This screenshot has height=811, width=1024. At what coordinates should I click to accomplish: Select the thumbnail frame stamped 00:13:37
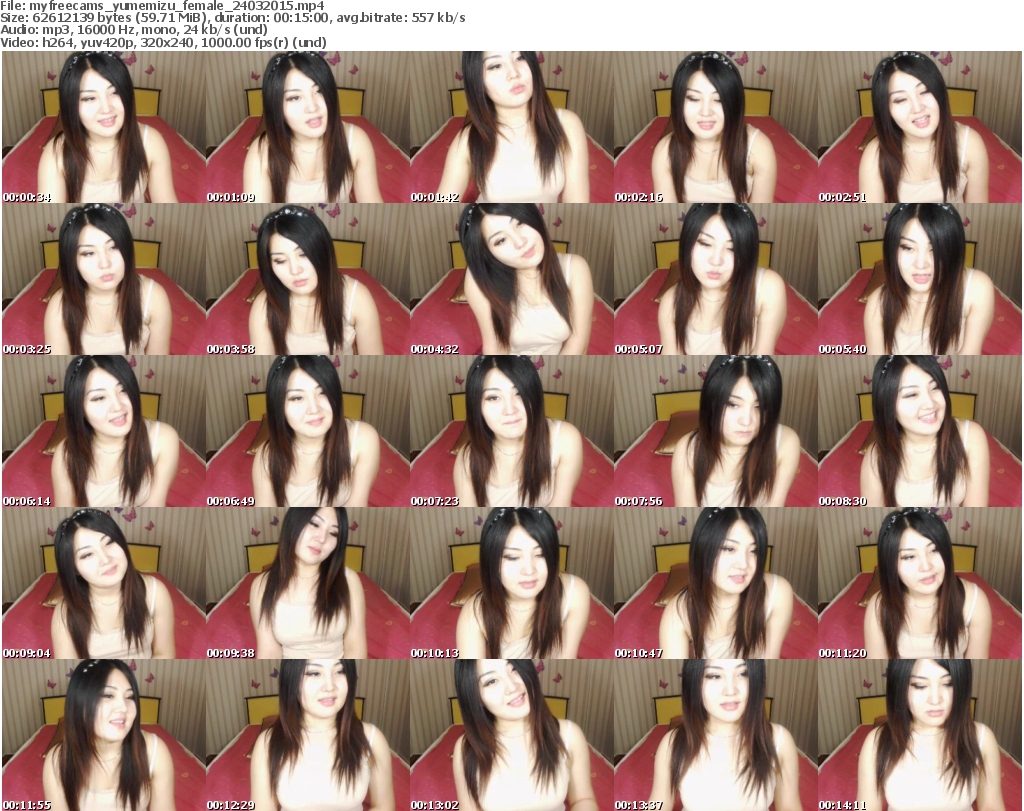716,735
